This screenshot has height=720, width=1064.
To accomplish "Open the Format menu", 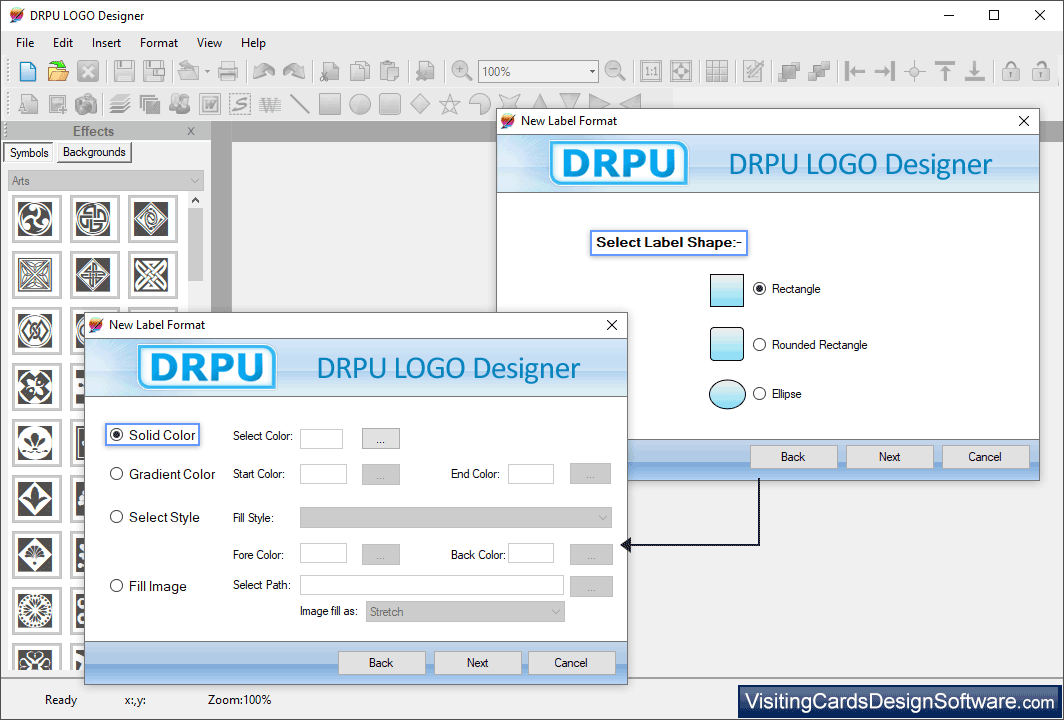I will coord(159,43).
